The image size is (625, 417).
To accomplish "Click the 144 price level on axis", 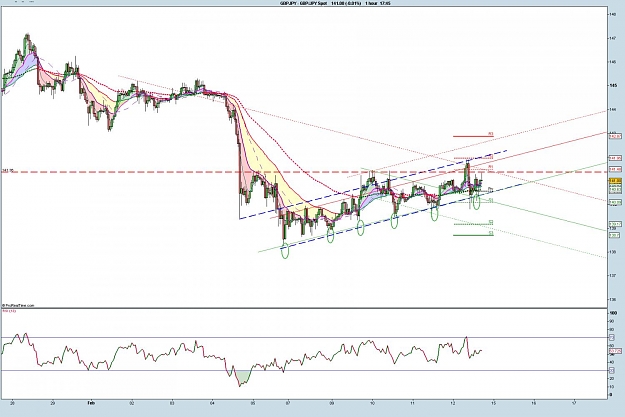I will click(613, 109).
